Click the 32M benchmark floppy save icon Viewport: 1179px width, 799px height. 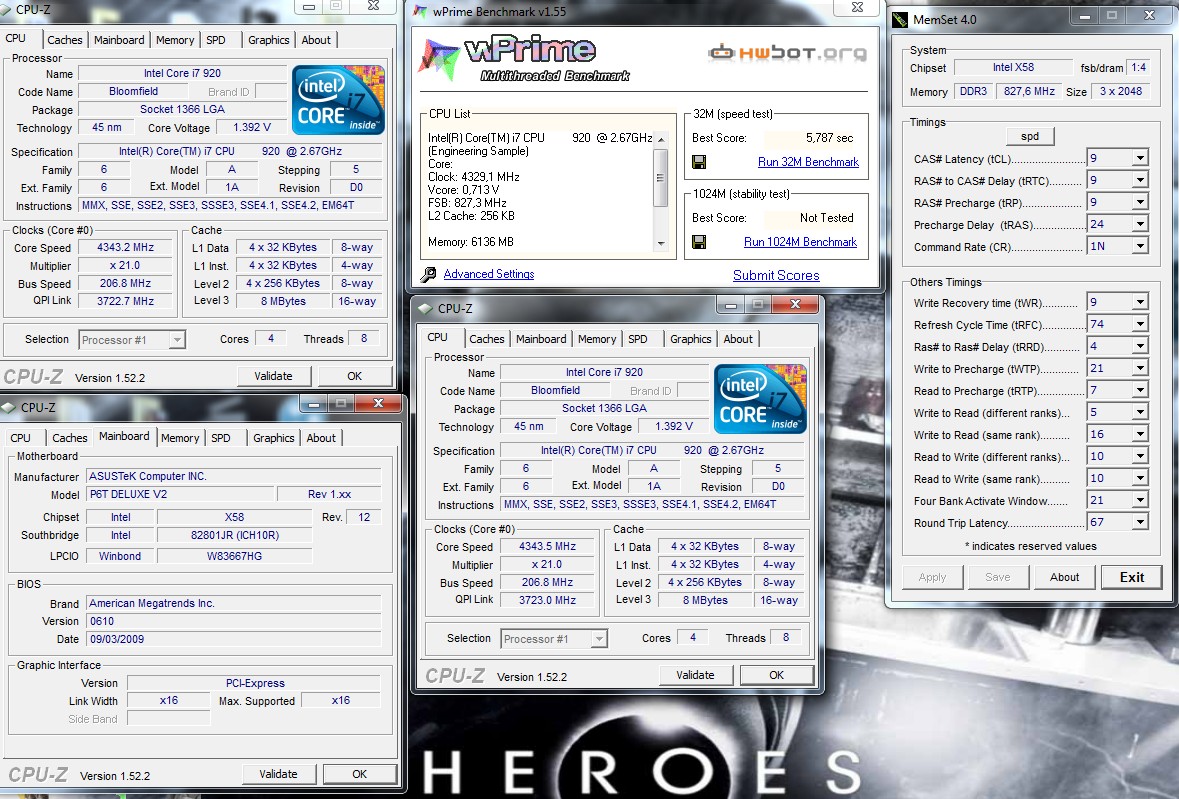tap(699, 162)
